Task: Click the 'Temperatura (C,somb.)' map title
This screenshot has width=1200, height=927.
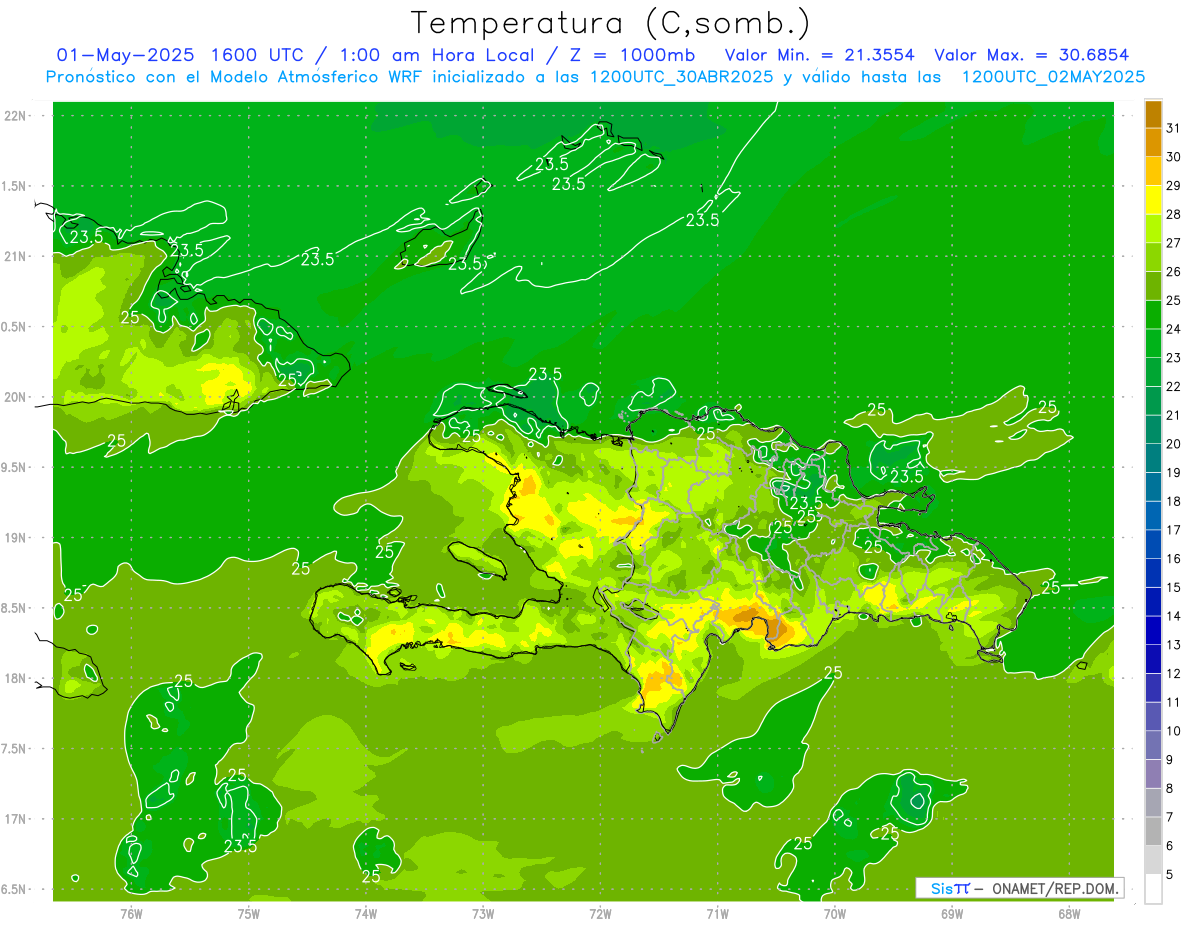Action: [611, 24]
